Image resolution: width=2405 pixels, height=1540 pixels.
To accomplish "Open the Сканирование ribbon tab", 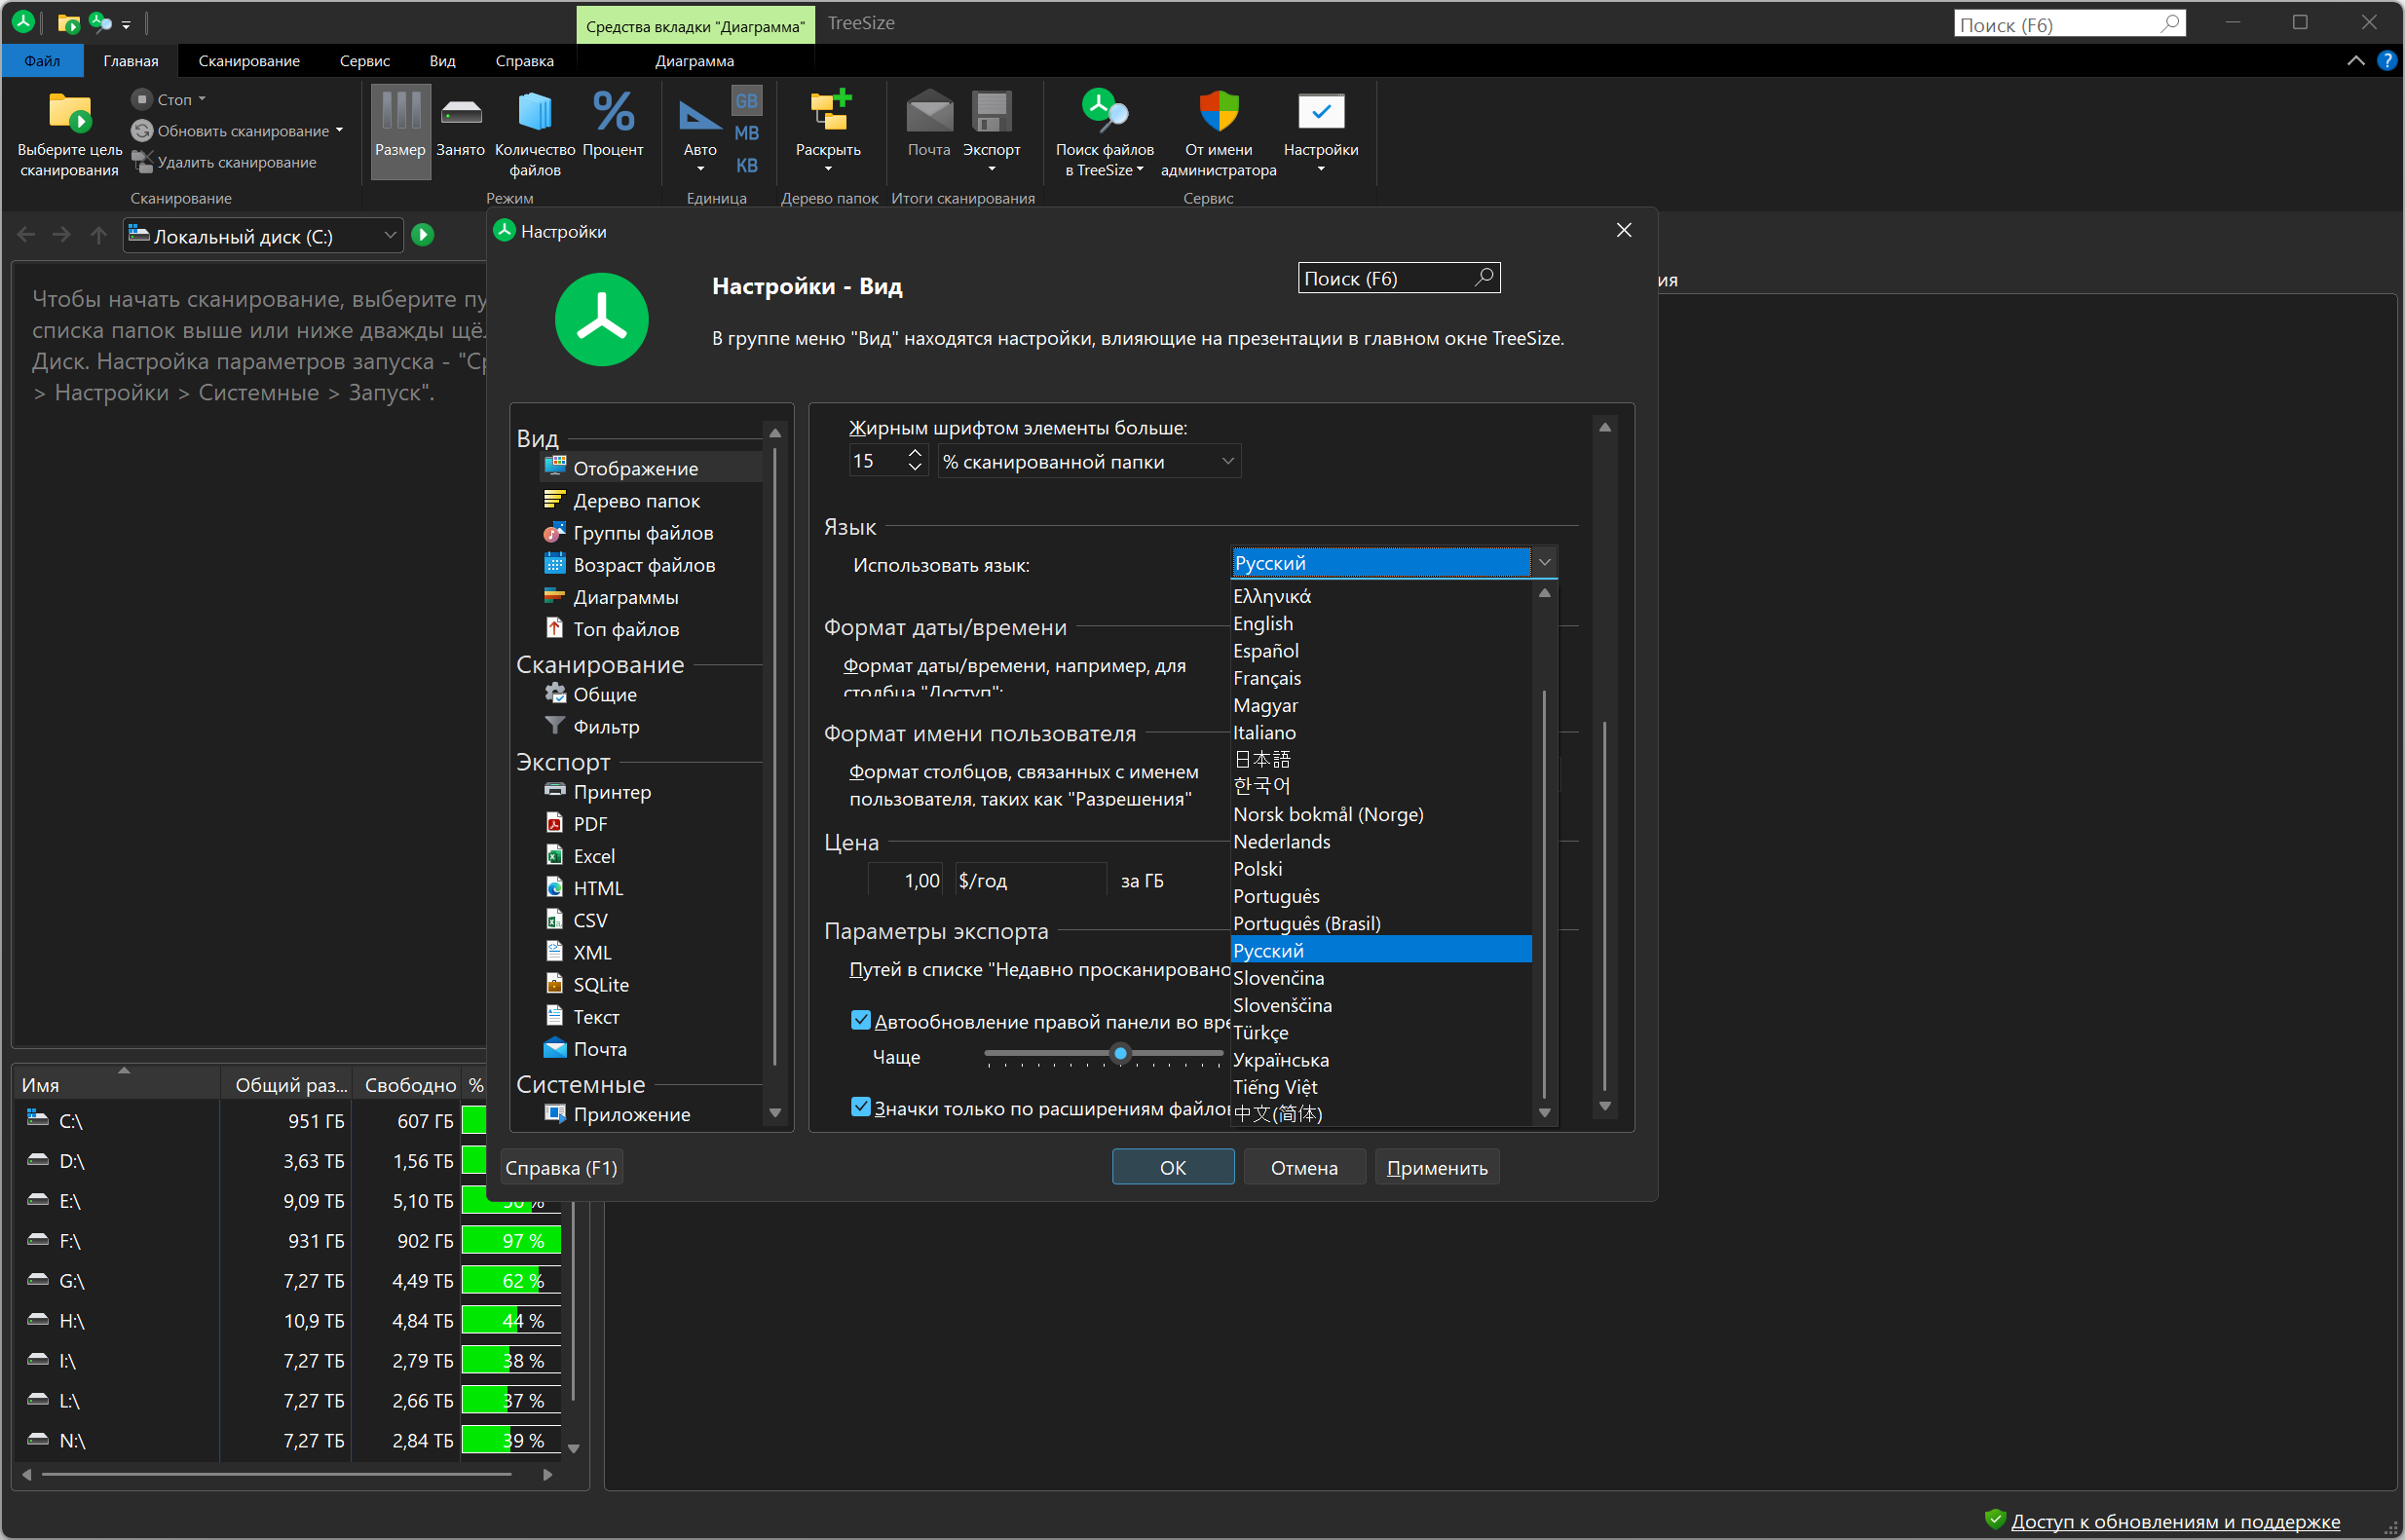I will tap(248, 61).
